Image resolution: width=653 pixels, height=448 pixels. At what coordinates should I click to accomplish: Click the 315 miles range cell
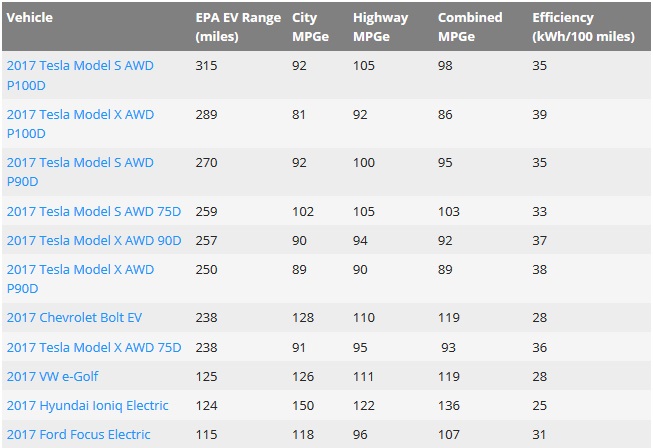coord(206,65)
